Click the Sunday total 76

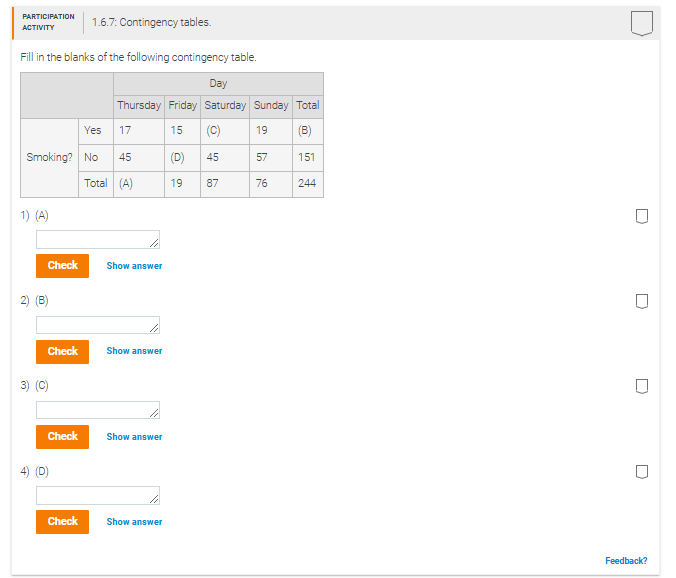(x=271, y=184)
